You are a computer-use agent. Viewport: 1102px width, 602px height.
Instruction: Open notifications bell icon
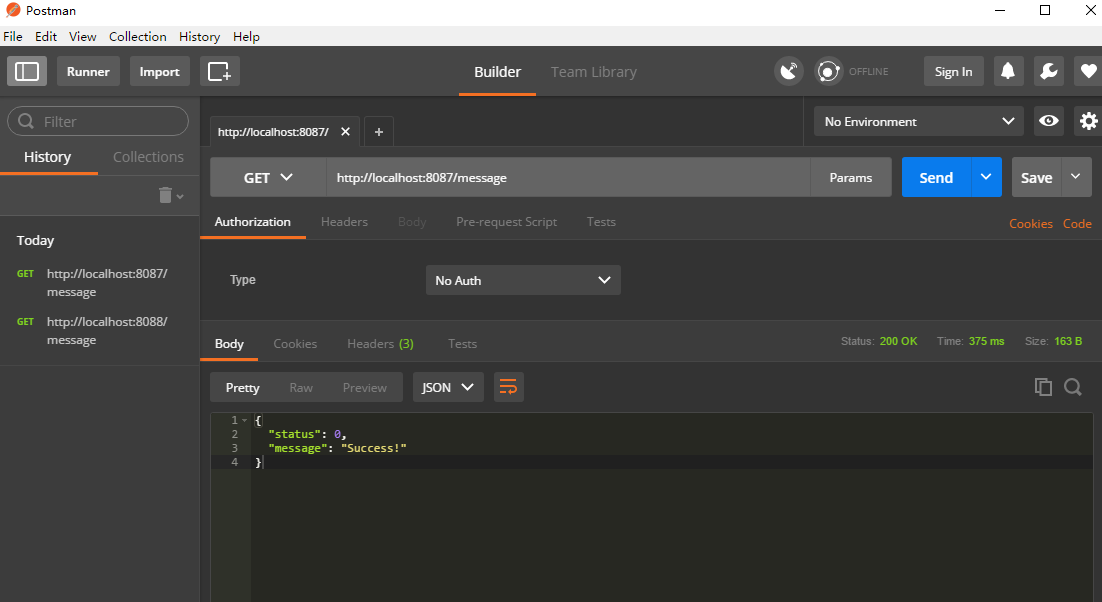pos(1008,71)
